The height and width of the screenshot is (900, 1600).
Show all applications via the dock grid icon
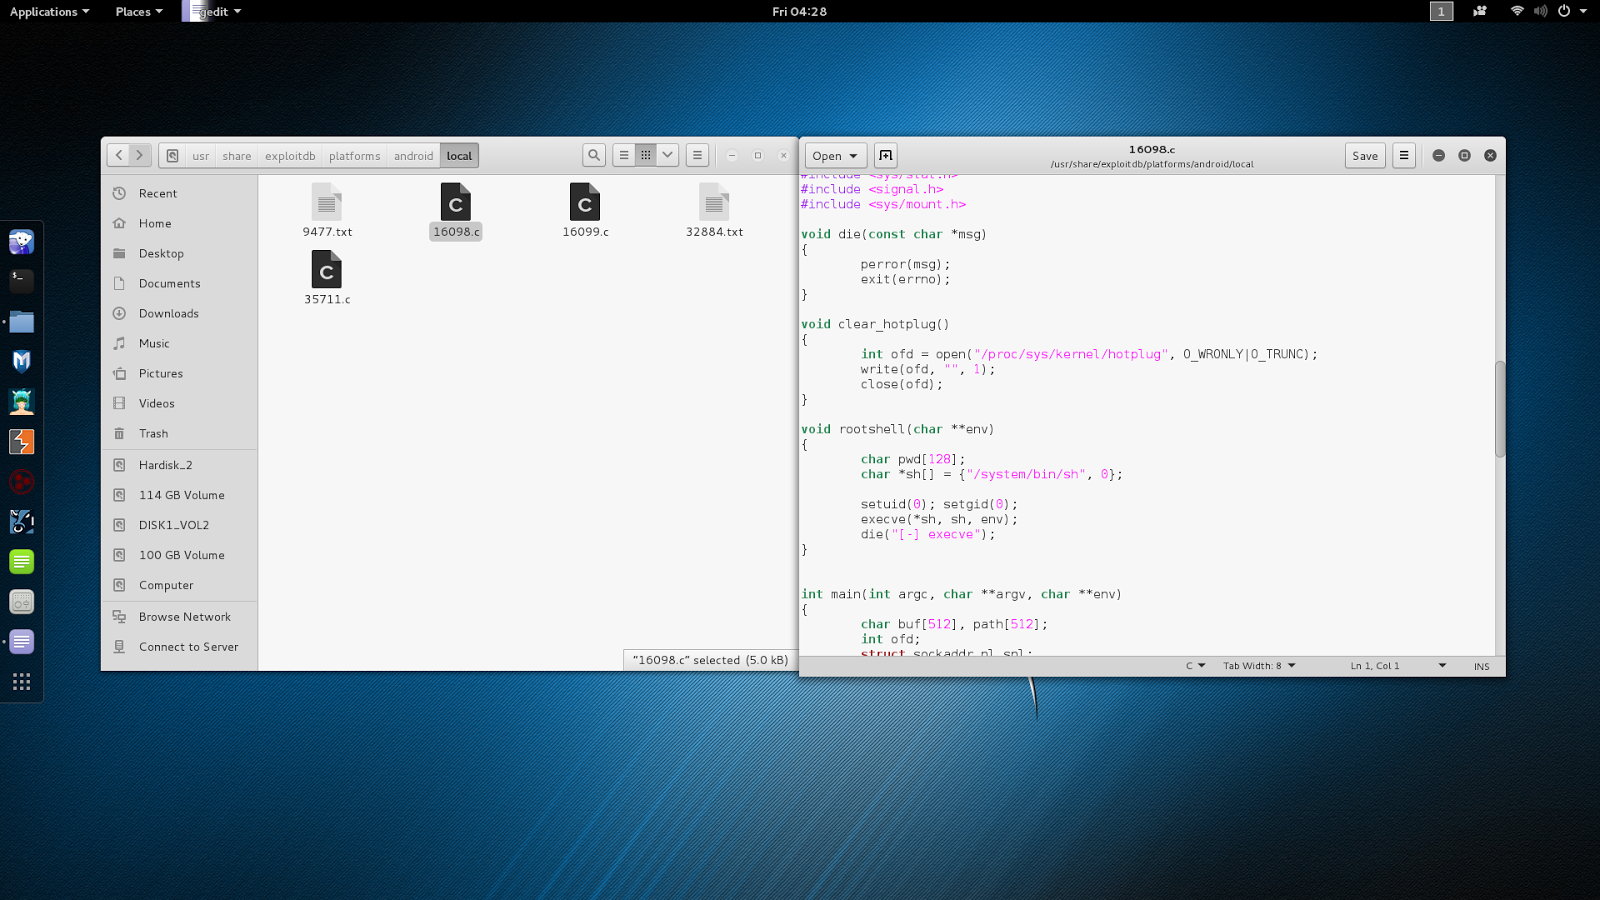point(22,681)
